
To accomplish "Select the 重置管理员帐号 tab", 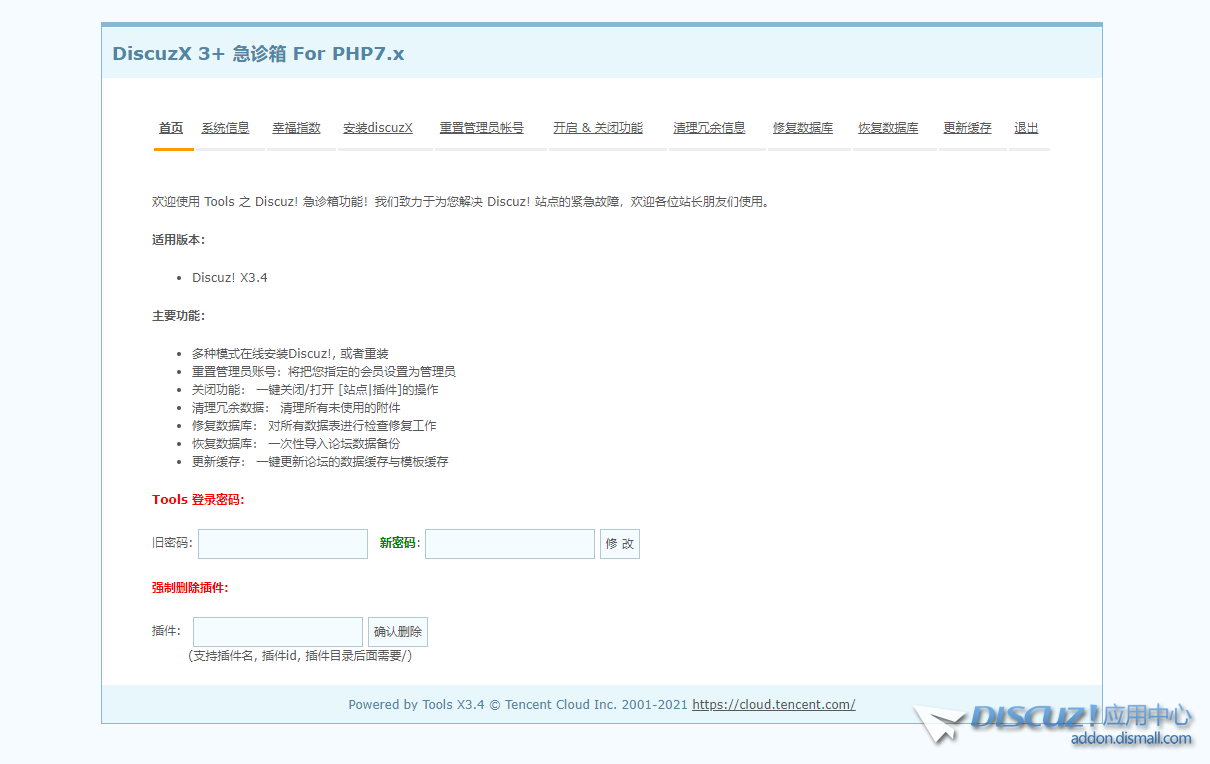I will [482, 128].
